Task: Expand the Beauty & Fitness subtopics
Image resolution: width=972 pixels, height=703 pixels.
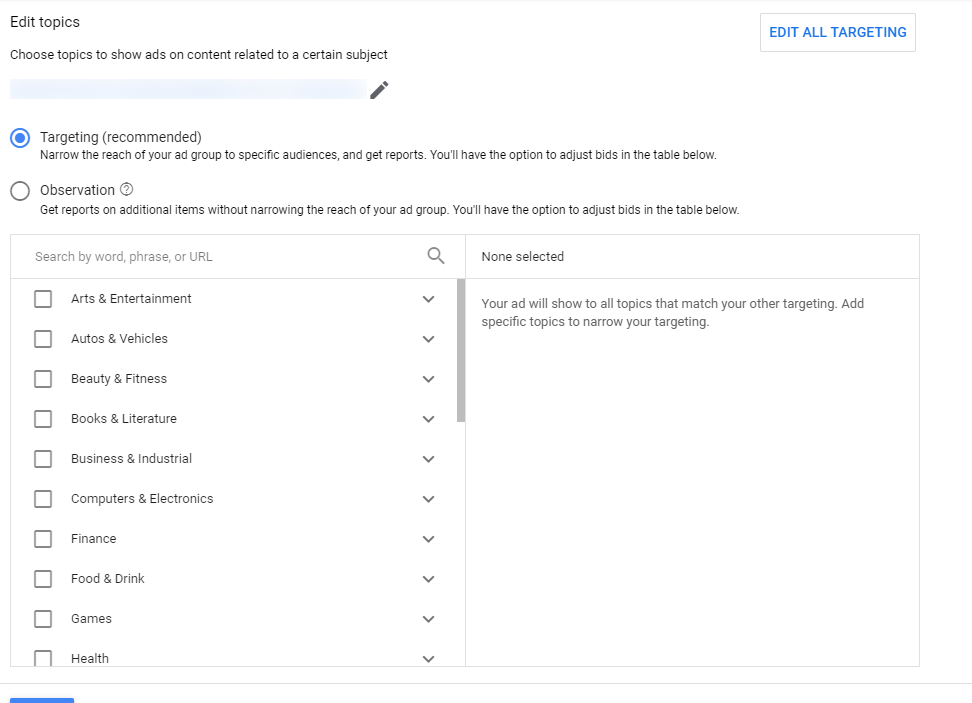Action: (x=429, y=379)
